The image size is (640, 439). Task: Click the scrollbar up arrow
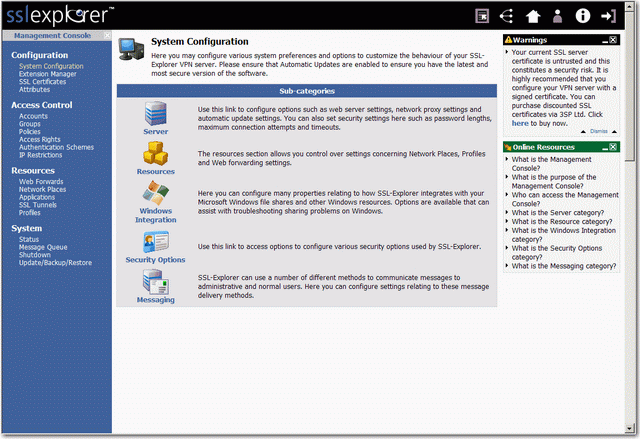point(630,5)
